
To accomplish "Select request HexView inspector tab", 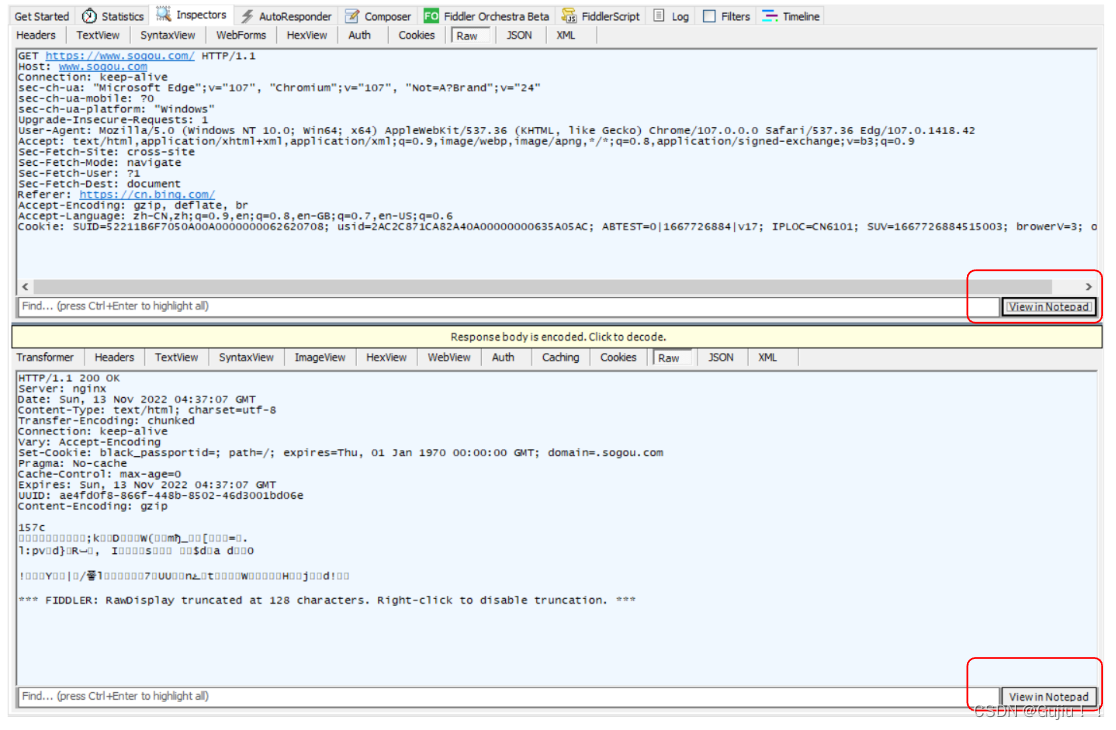I will [307, 35].
